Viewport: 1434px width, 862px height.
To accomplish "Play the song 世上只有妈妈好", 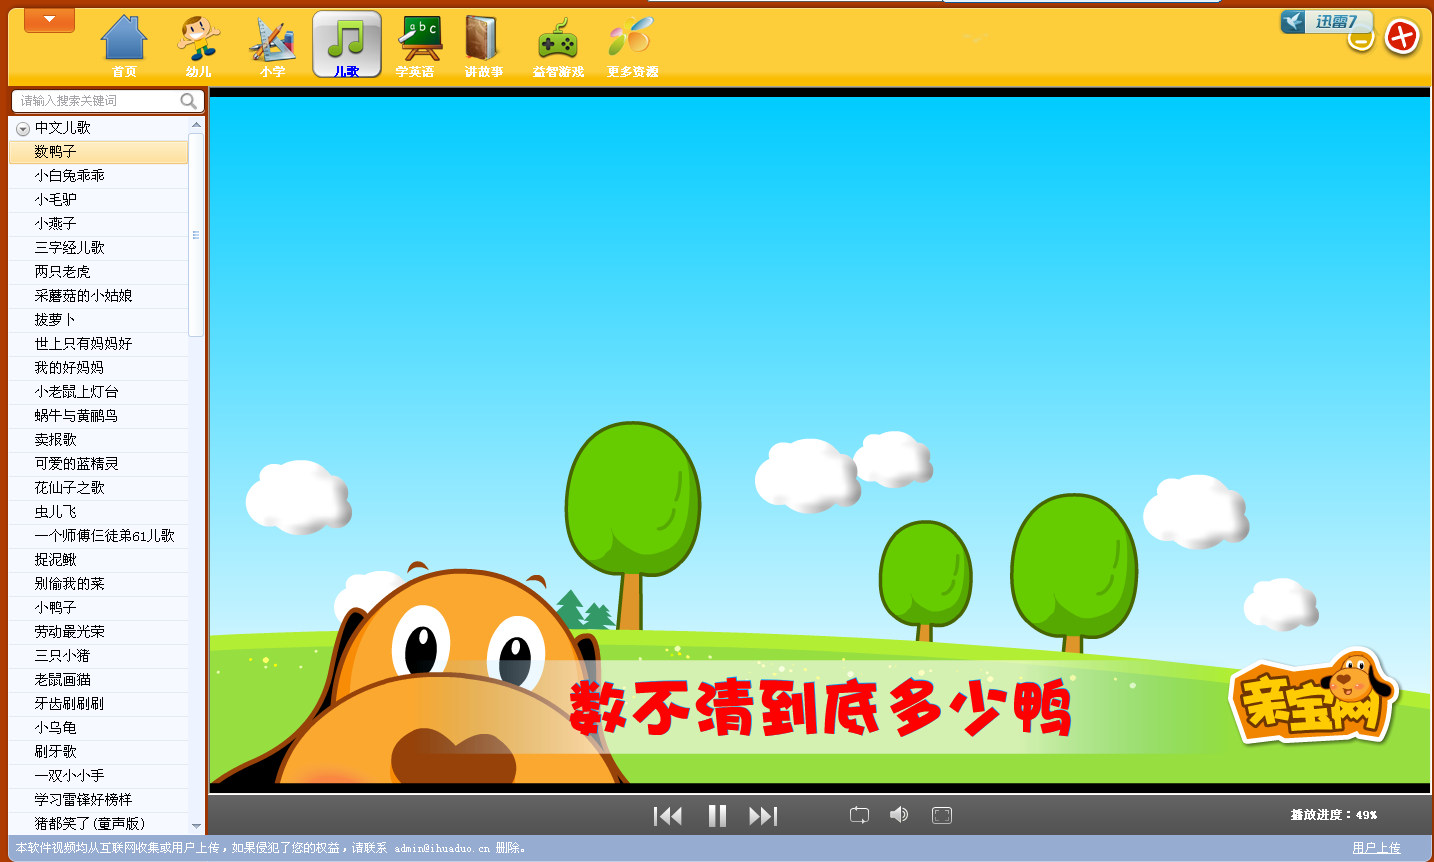I will (x=98, y=344).
